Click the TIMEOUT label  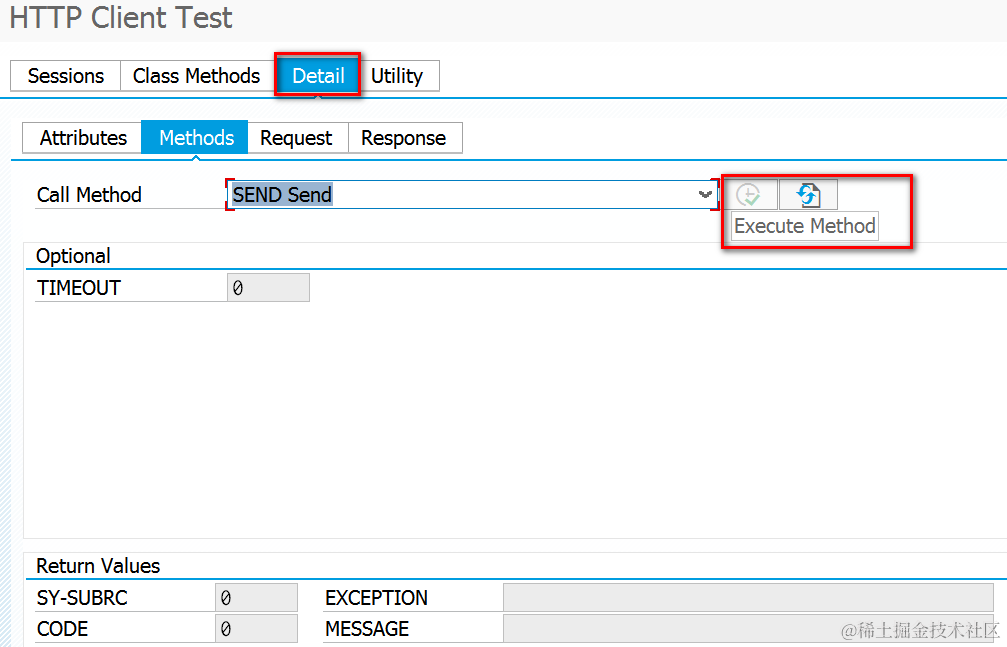coord(78,288)
